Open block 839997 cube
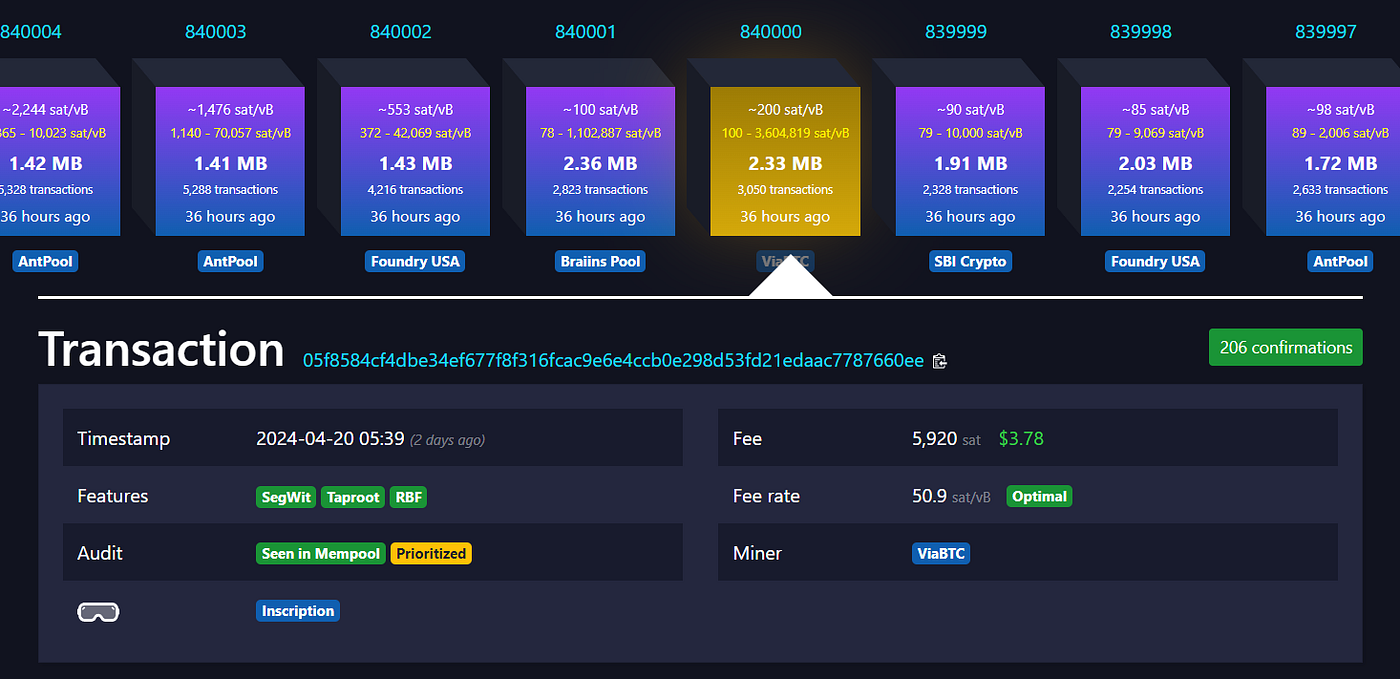1400x679 pixels. coord(1333,161)
